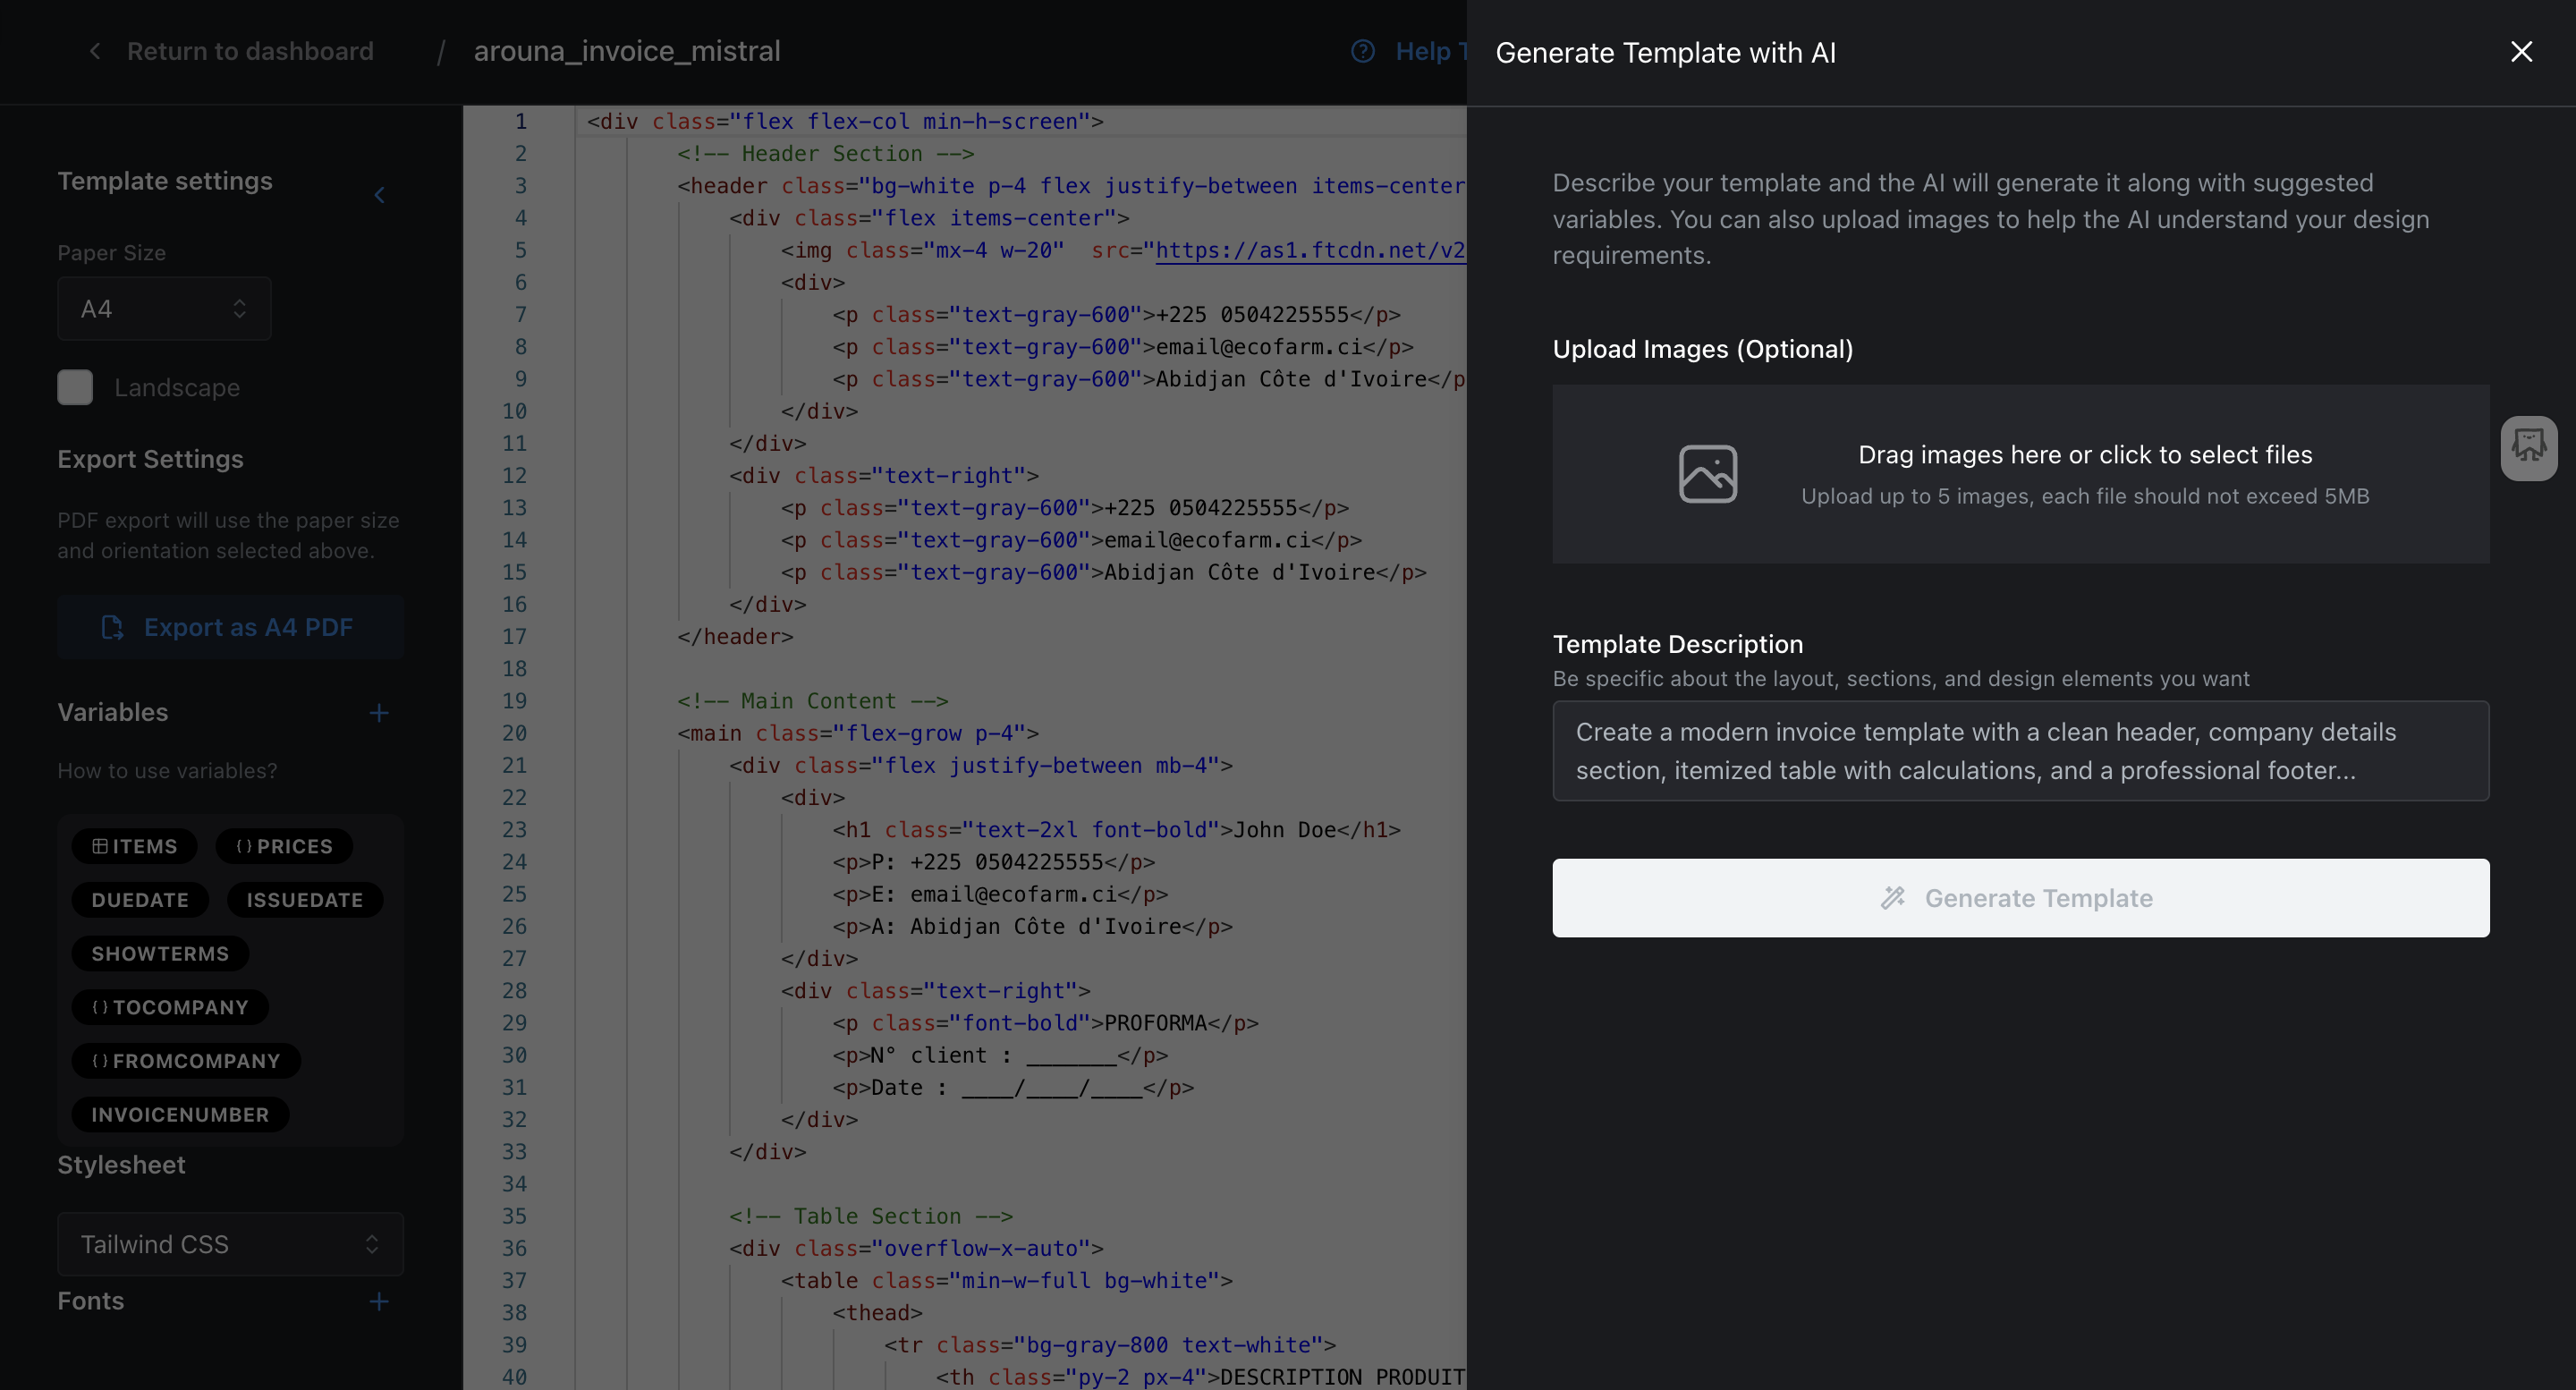Collapse the Template settings sidebar chevron

click(x=379, y=194)
